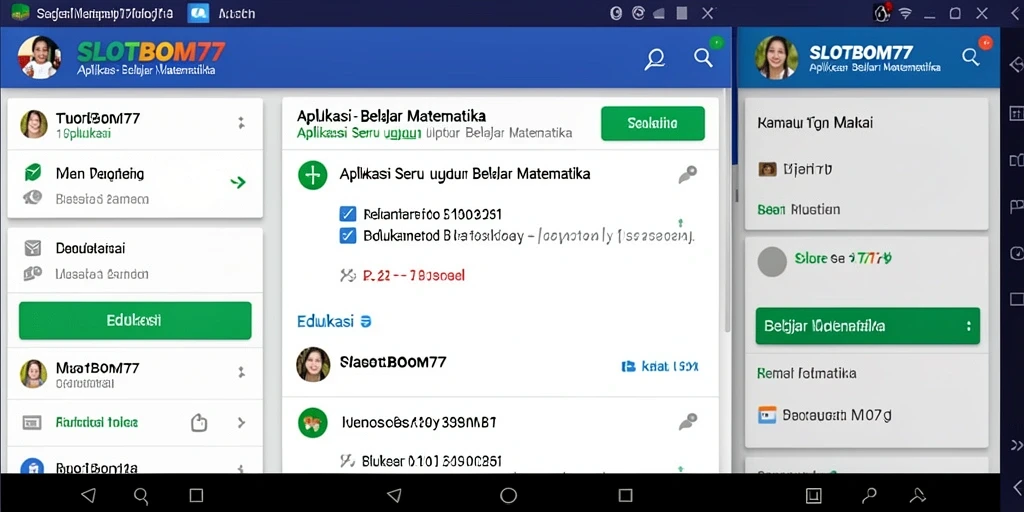
Task: Click the gray circle avatar beside Slore
Action: 772,262
